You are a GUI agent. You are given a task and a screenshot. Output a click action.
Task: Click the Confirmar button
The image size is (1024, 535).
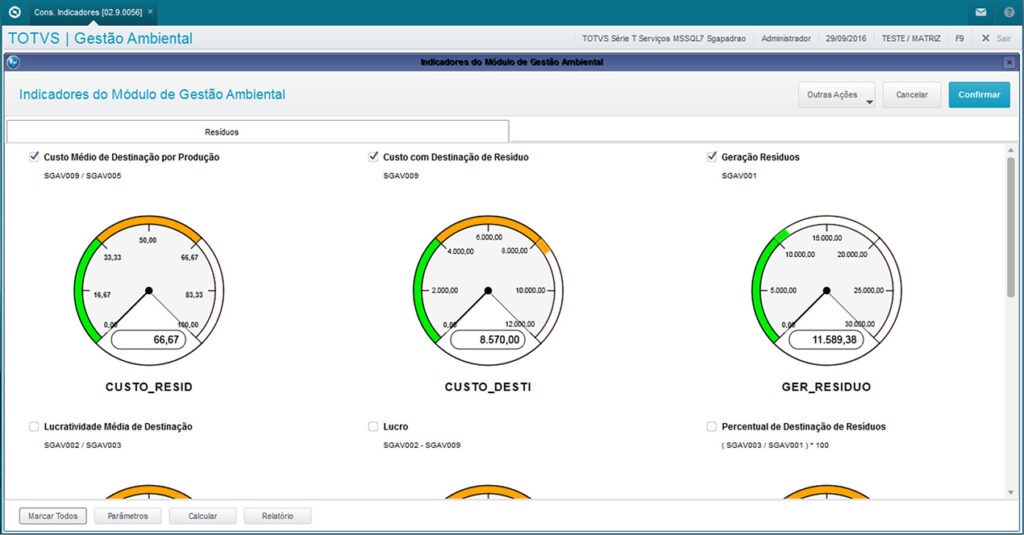pos(979,95)
